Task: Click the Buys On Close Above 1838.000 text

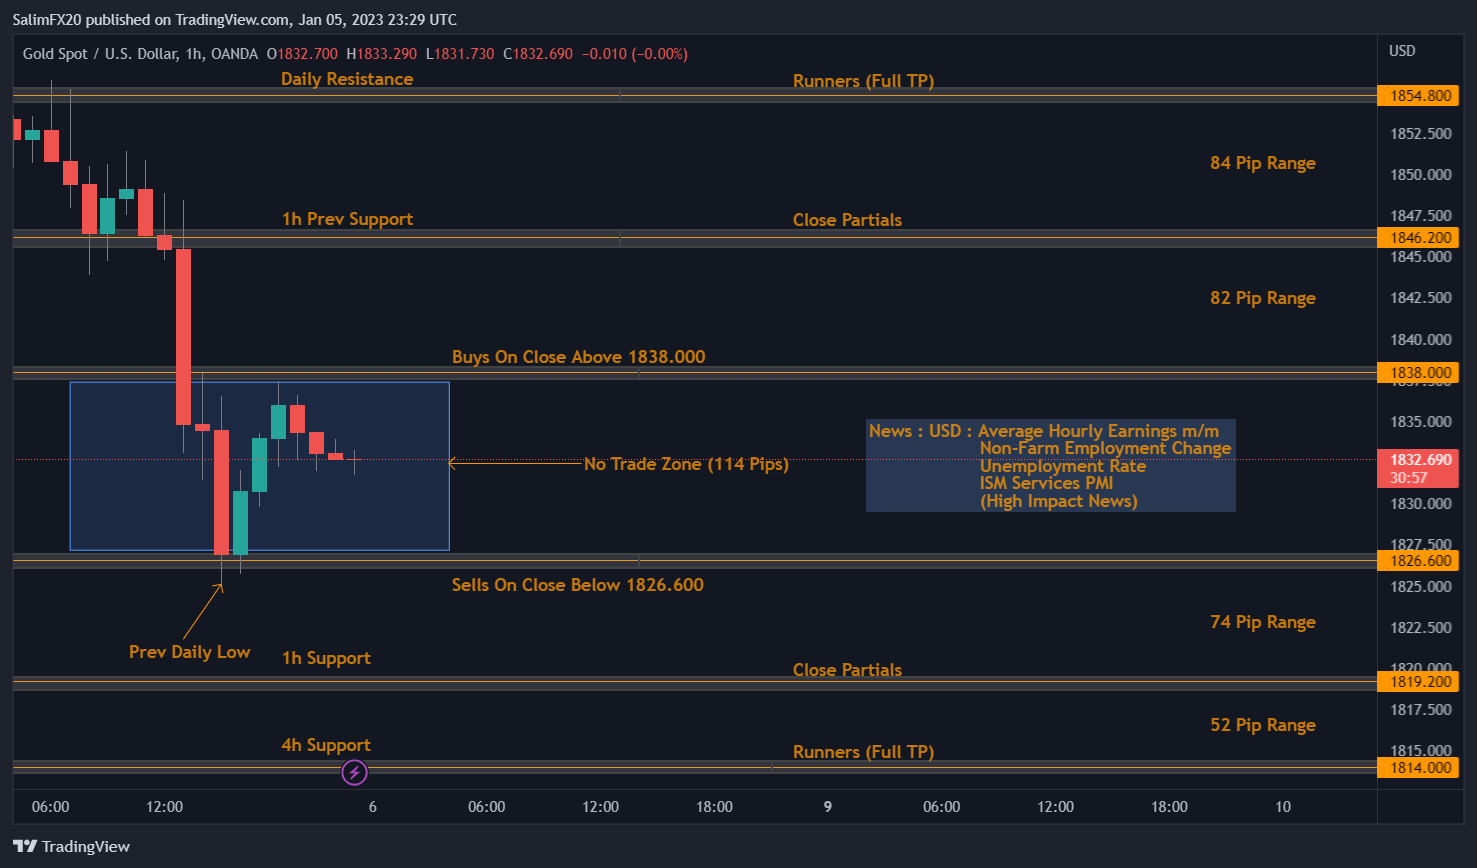Action: coord(578,356)
